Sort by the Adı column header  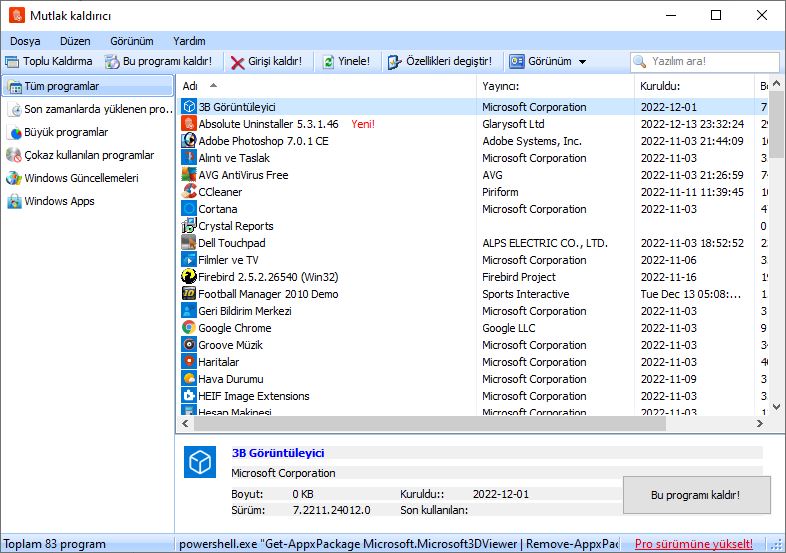[x=326, y=86]
